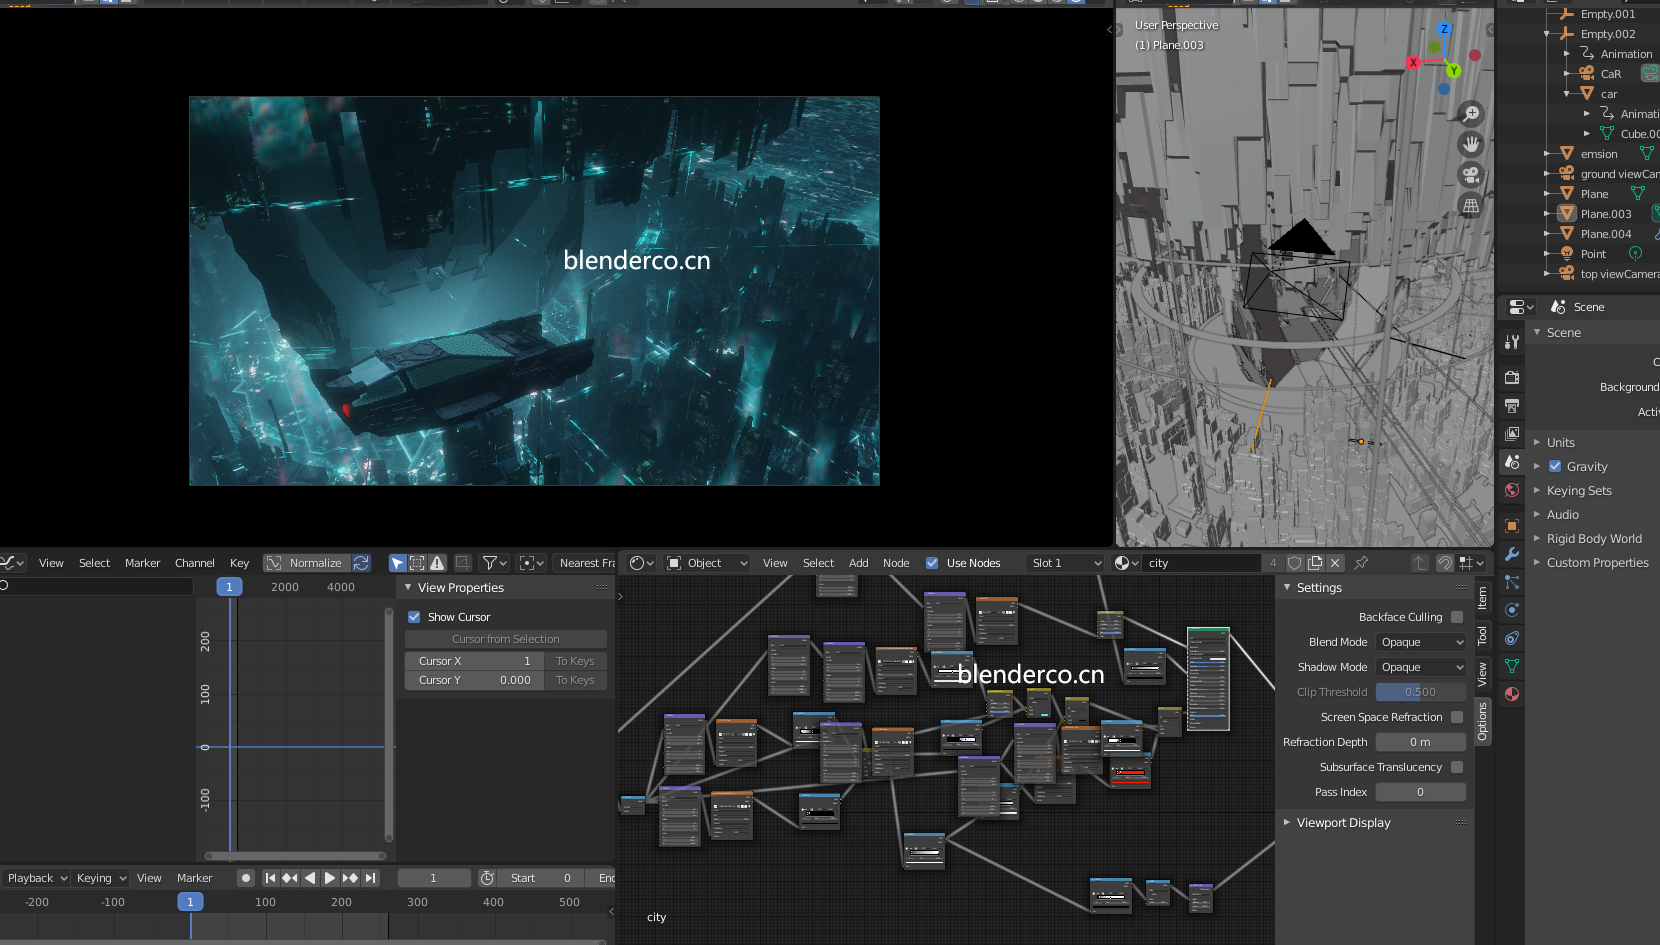Toggle Normalize in graph editor
1660x945 pixels.
307,563
